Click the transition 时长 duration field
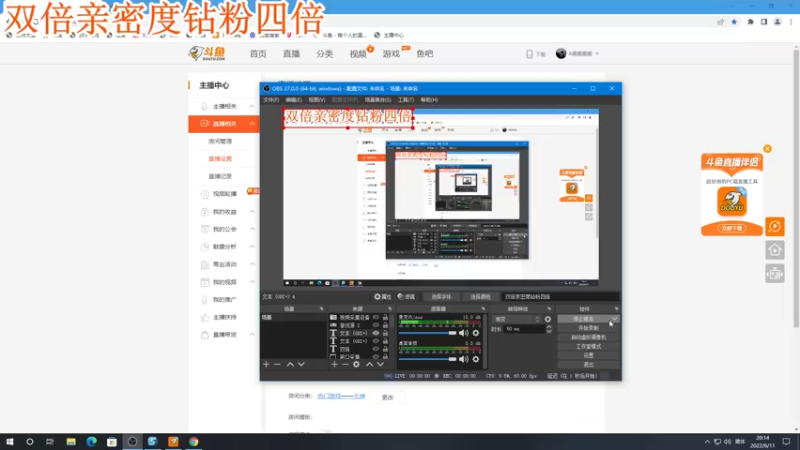Screen dimensions: 800x450 click(524, 330)
